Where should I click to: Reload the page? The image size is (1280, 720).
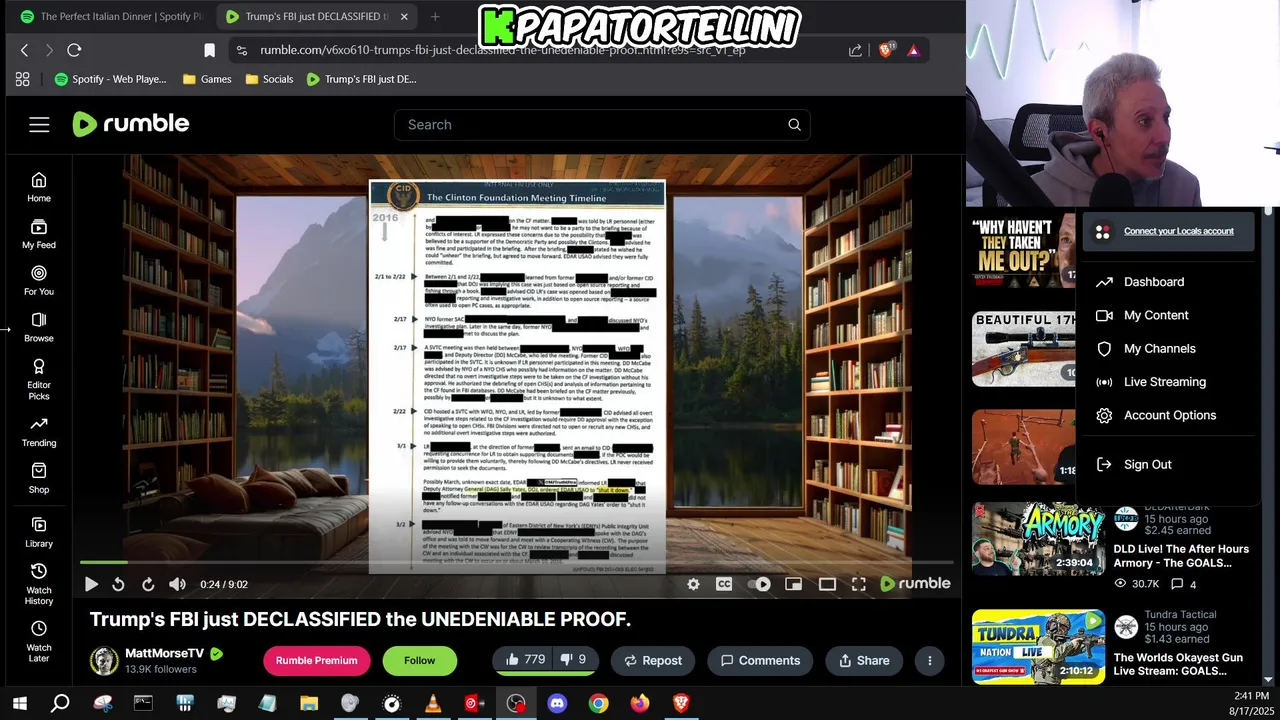pyautogui.click(x=74, y=50)
